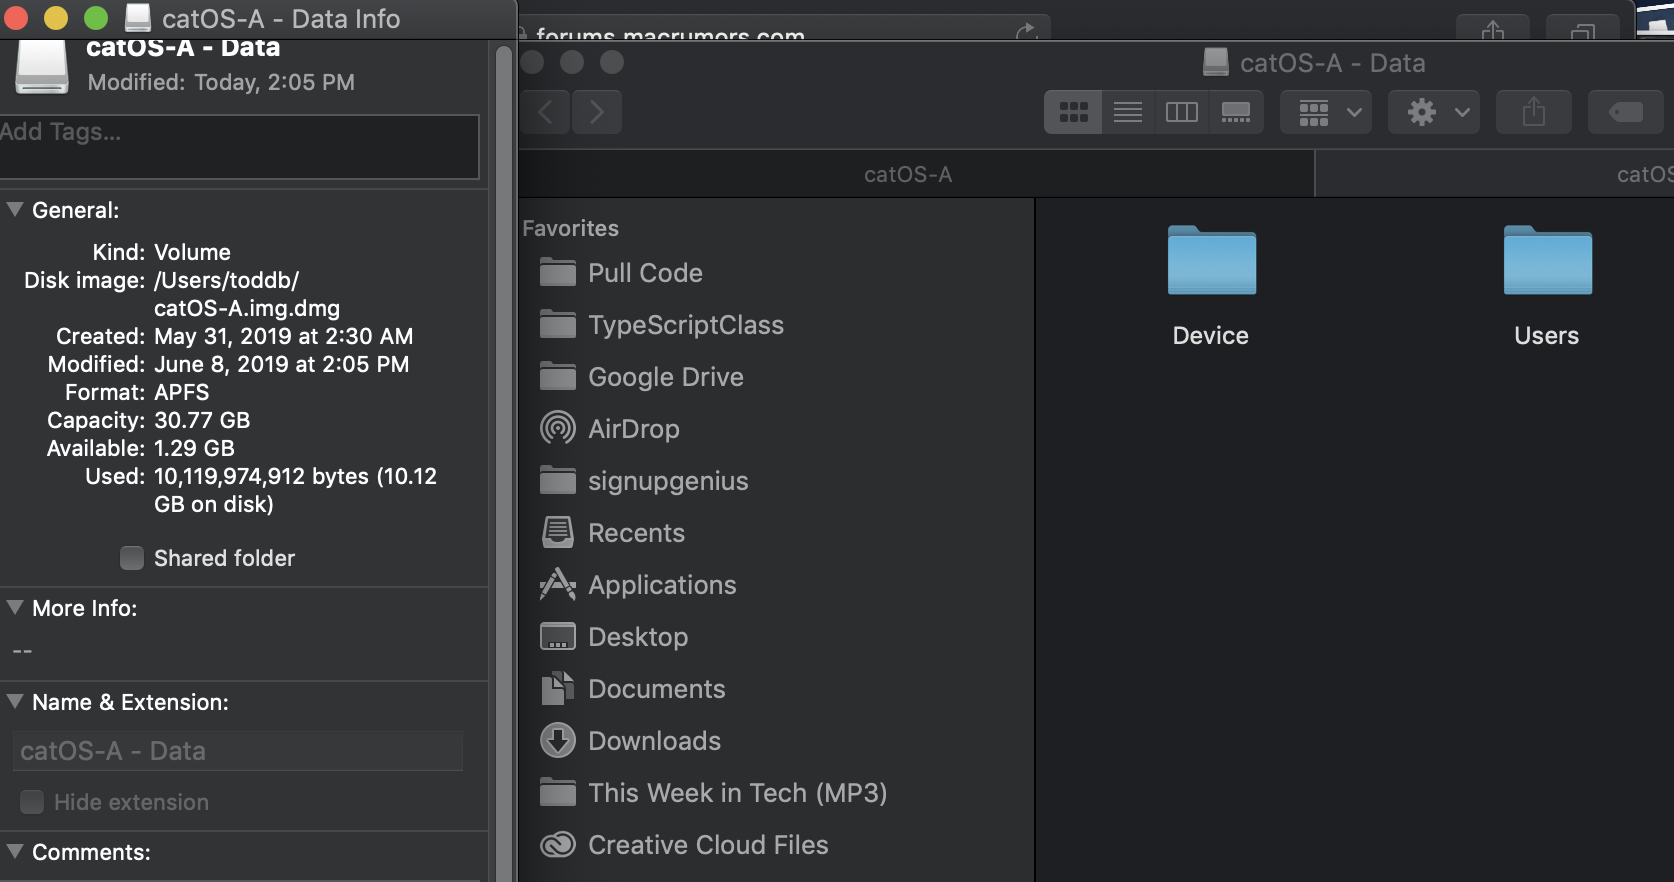Screen dimensions: 1674x882
Task: Click the Edit Tags toolbar button
Action: [1627, 112]
